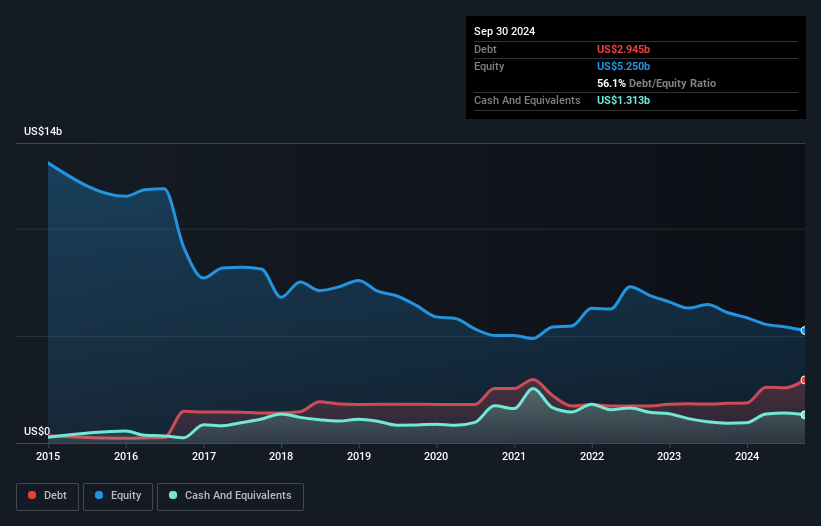The width and height of the screenshot is (821, 526).
Task: Click the 56.1% Debt/Equity Ratio text
Action: (656, 83)
